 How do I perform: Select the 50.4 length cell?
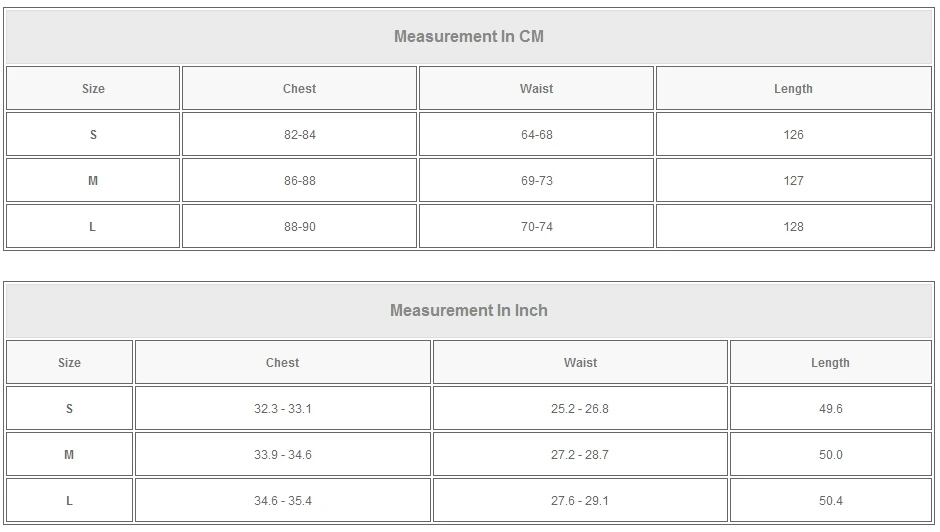(830, 501)
